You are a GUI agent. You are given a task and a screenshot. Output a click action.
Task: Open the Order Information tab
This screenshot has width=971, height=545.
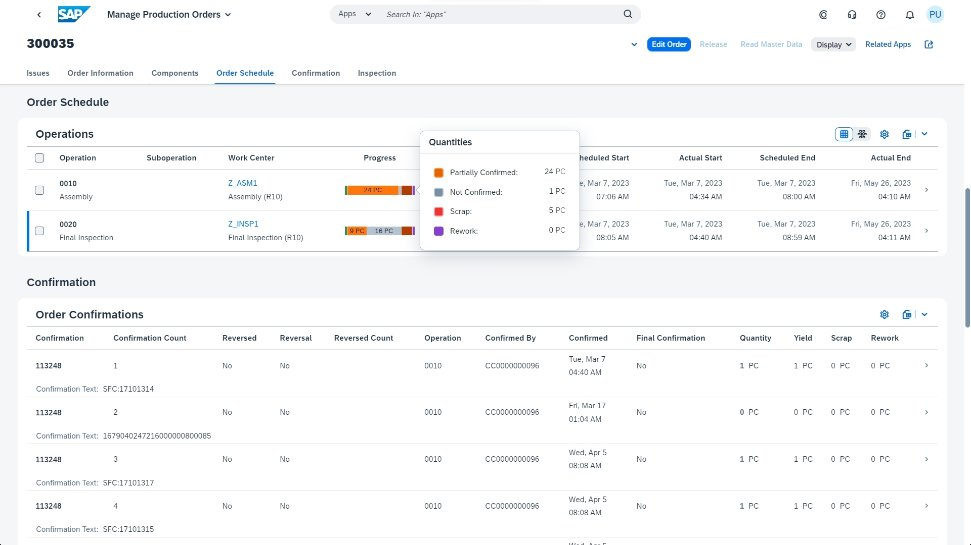[x=100, y=73]
